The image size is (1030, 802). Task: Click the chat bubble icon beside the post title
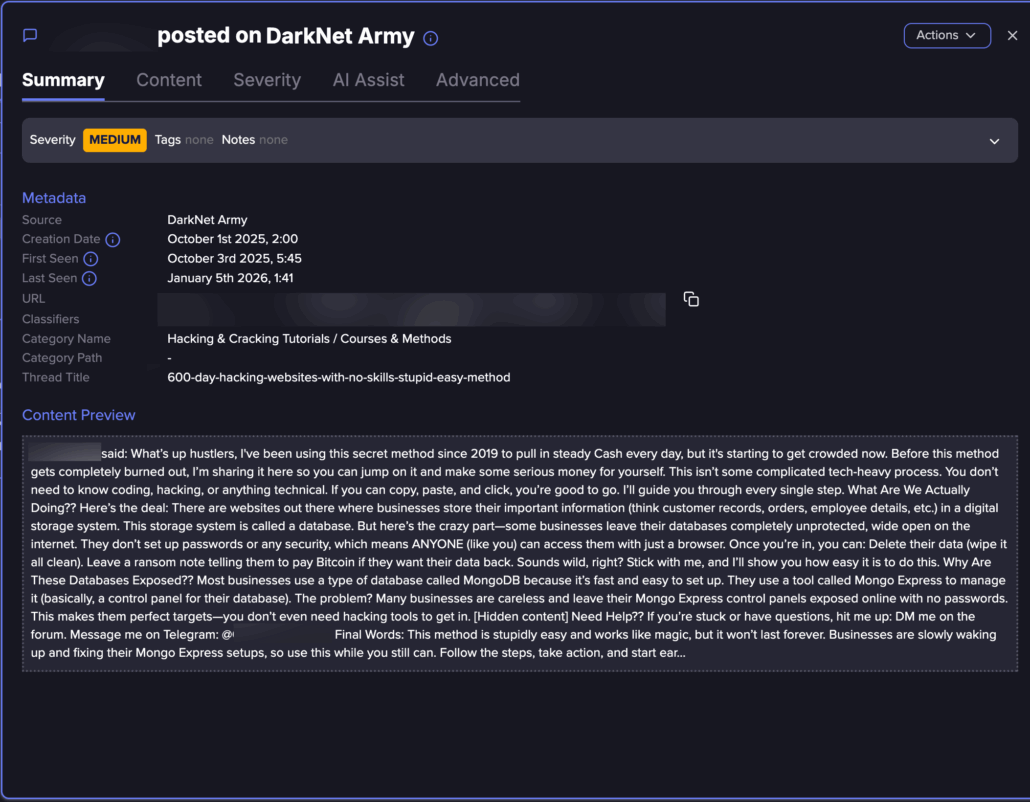pos(30,36)
